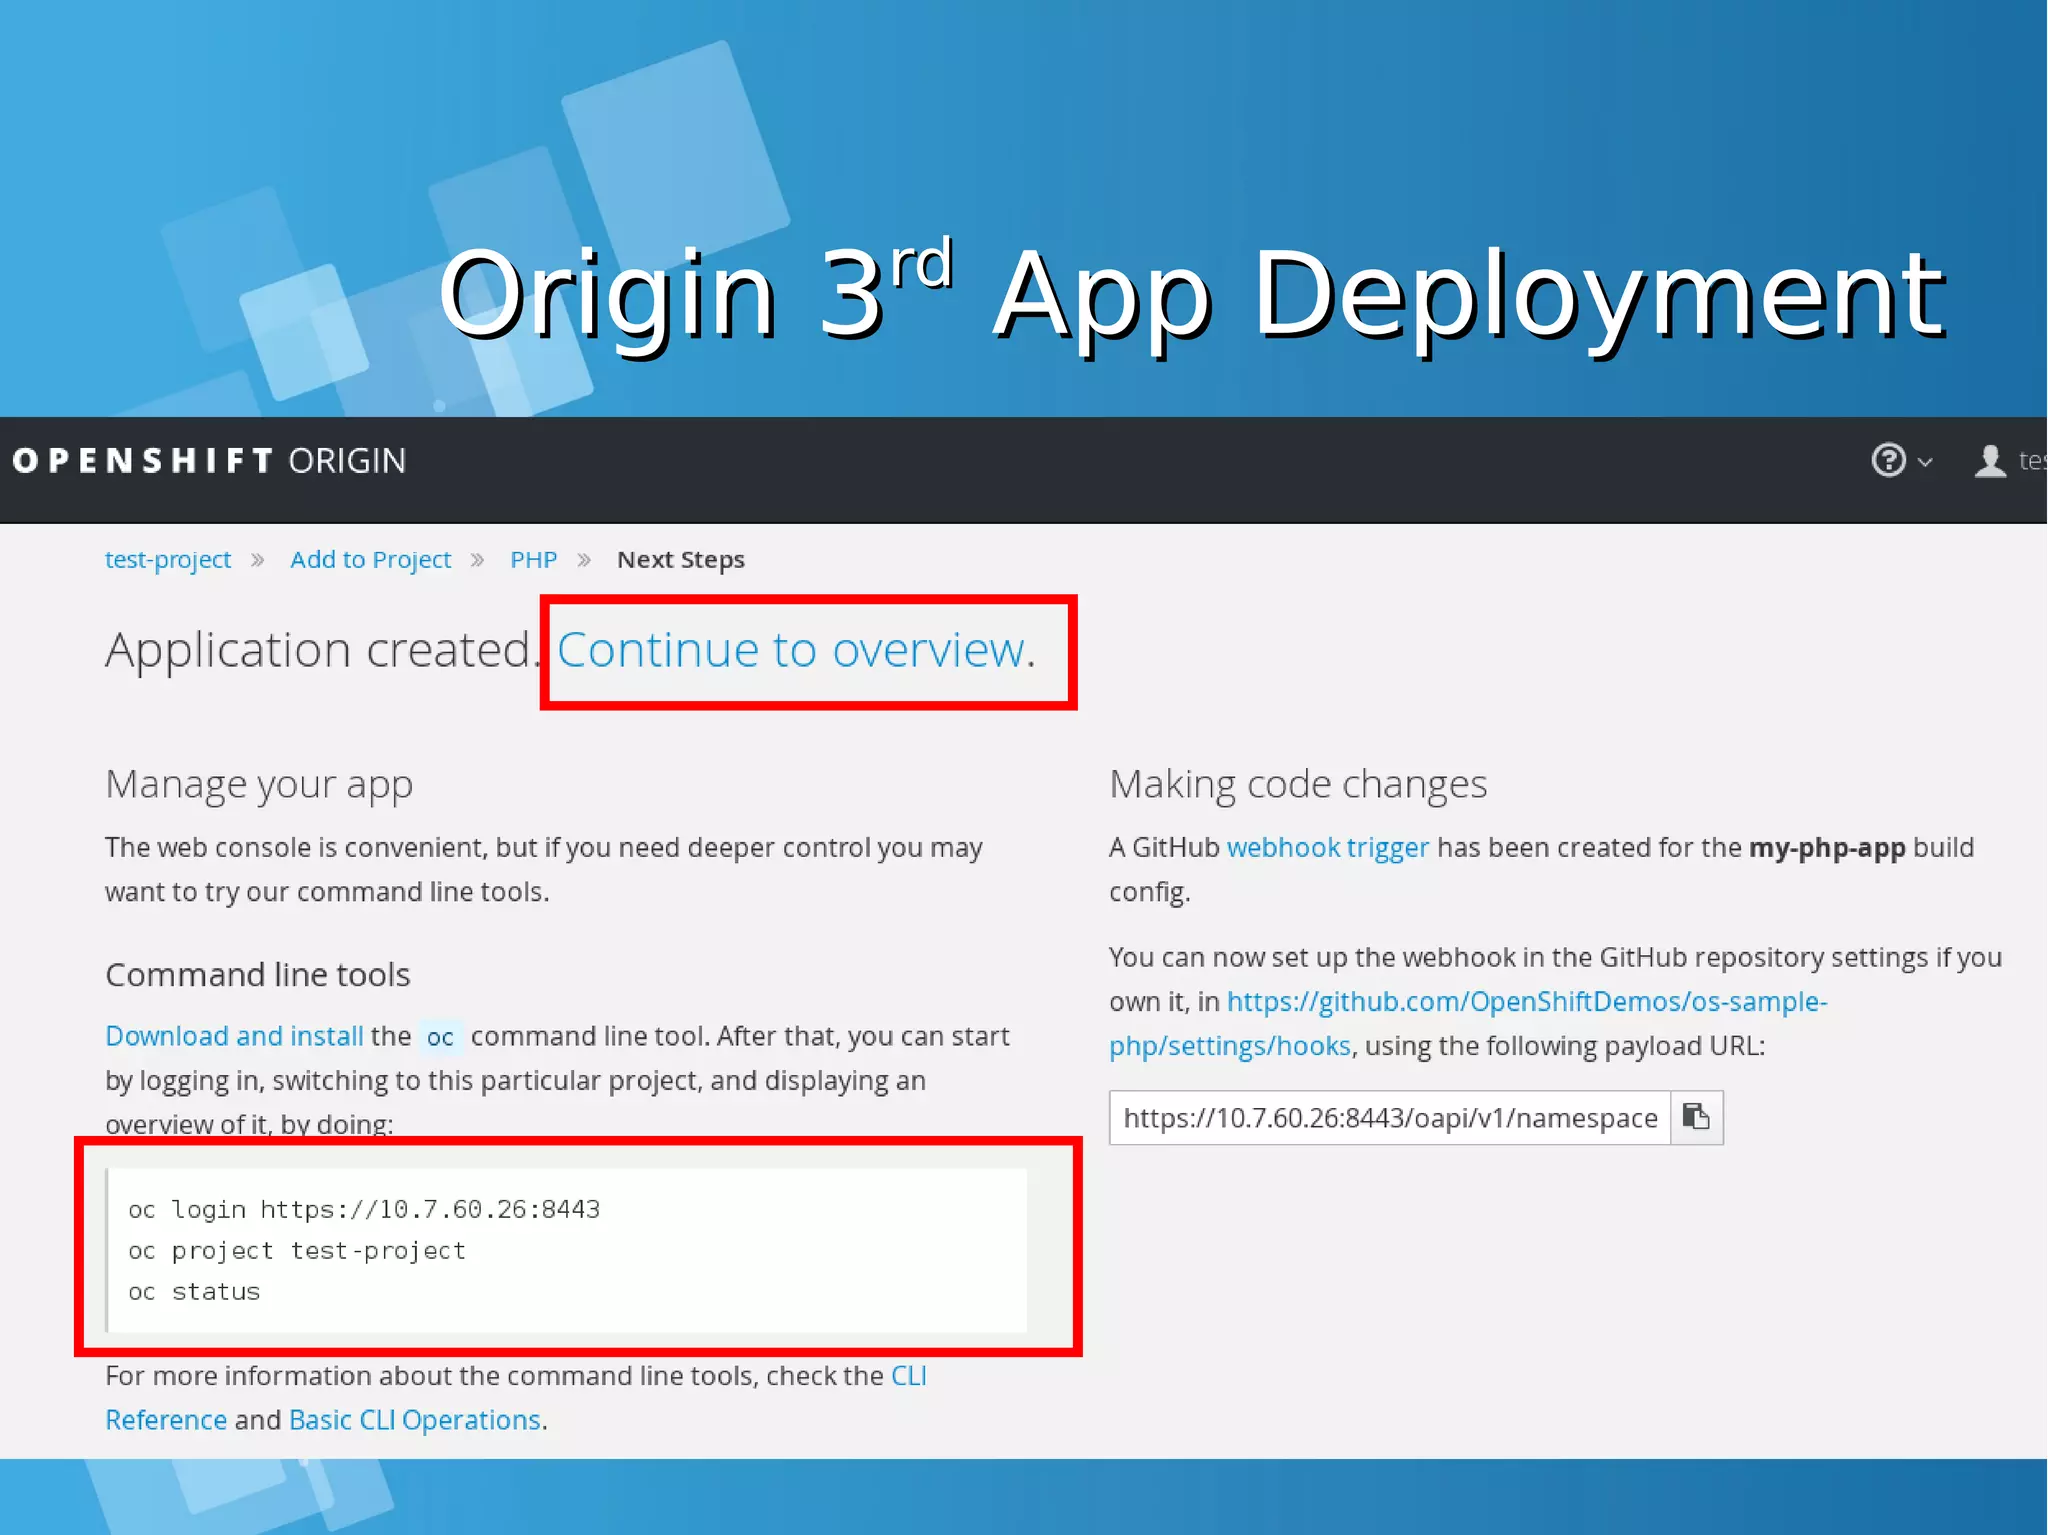Open Basic CLI Operations link
2048x1535 pixels.
pyautogui.click(x=414, y=1420)
